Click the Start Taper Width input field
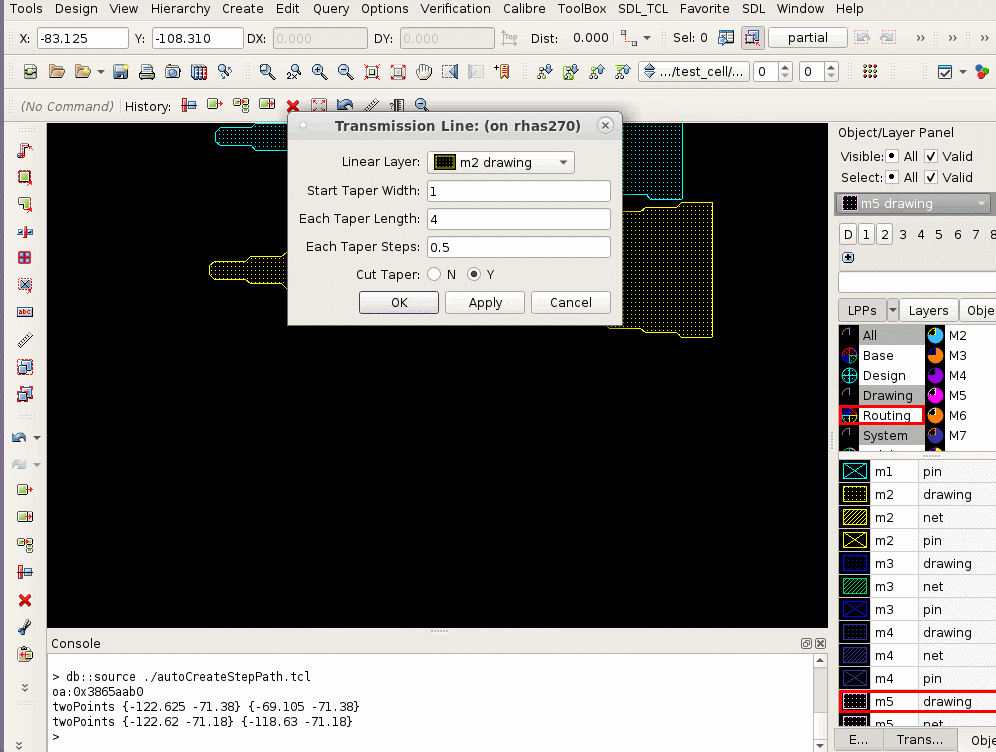Screen dimensions: 996x752 519,191
